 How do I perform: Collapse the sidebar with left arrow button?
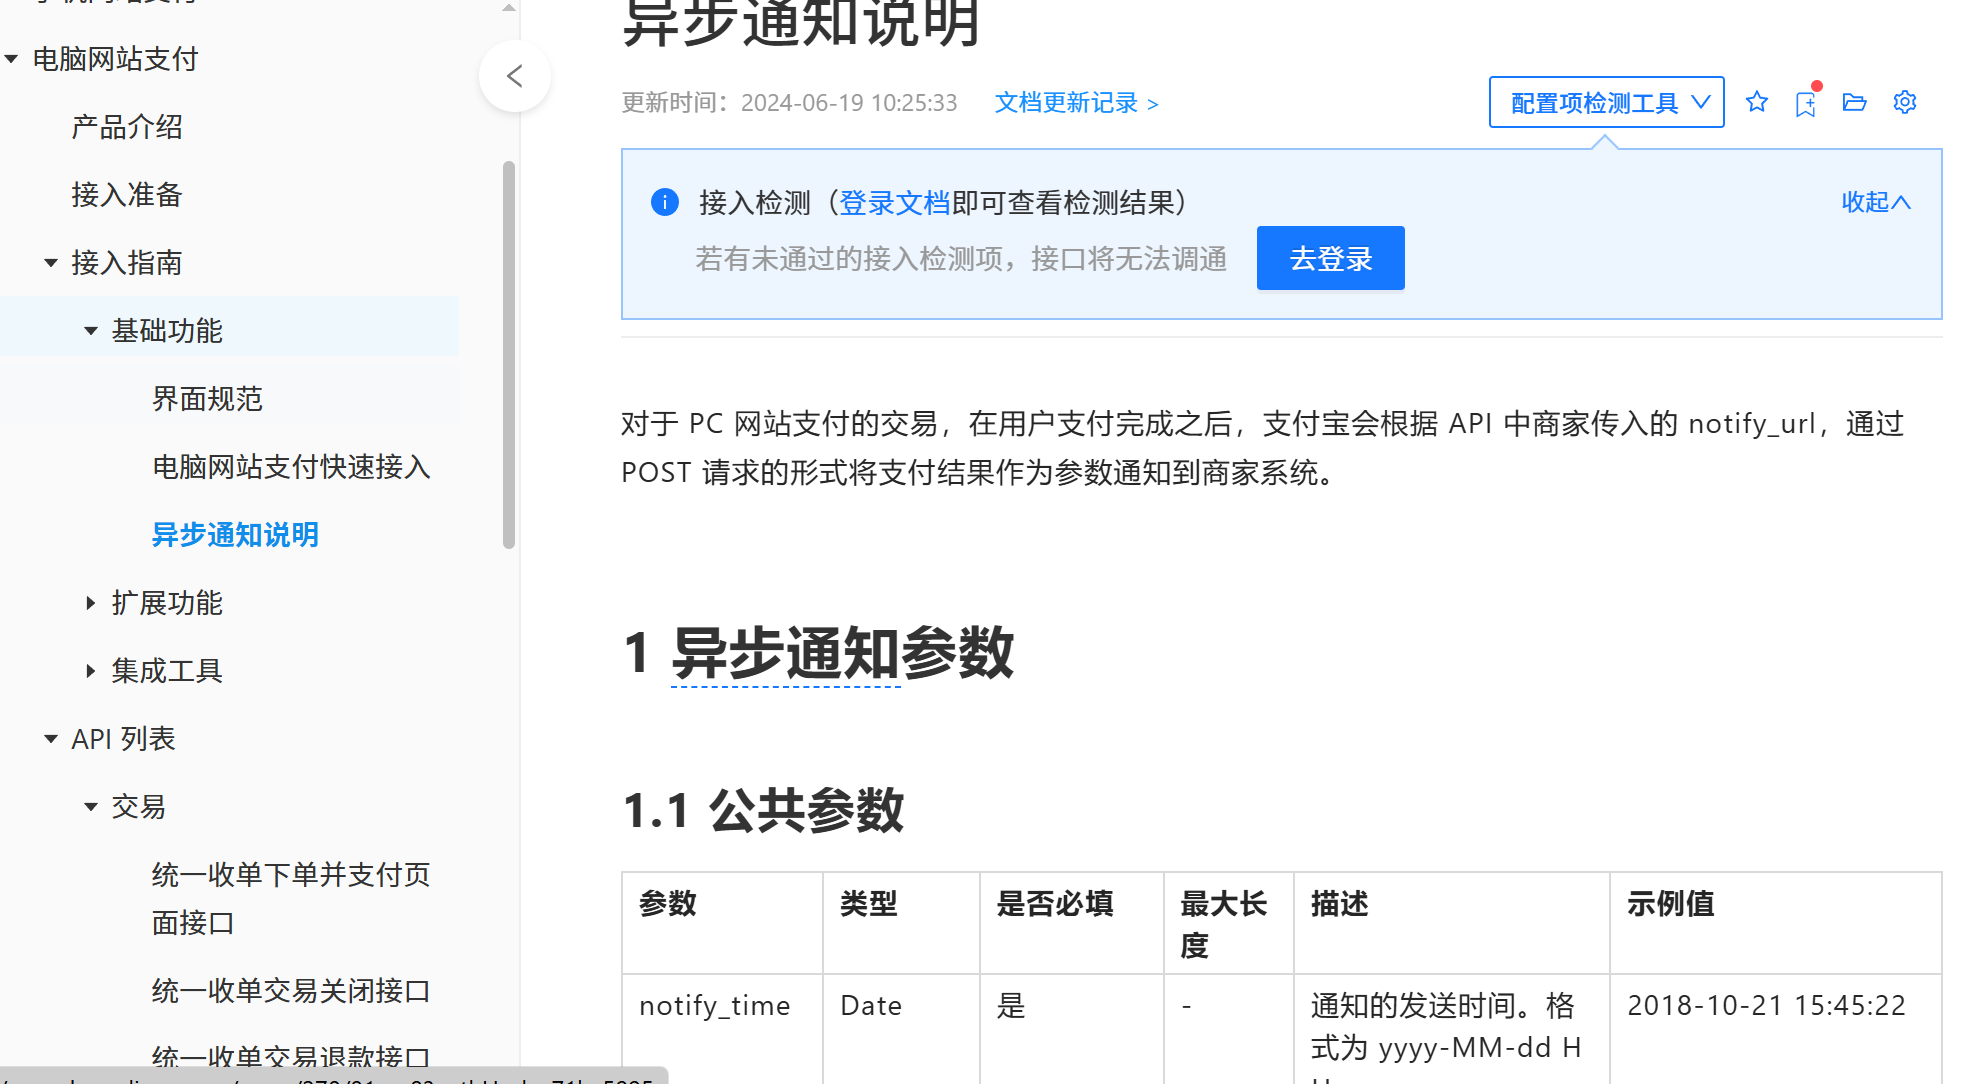point(515,76)
